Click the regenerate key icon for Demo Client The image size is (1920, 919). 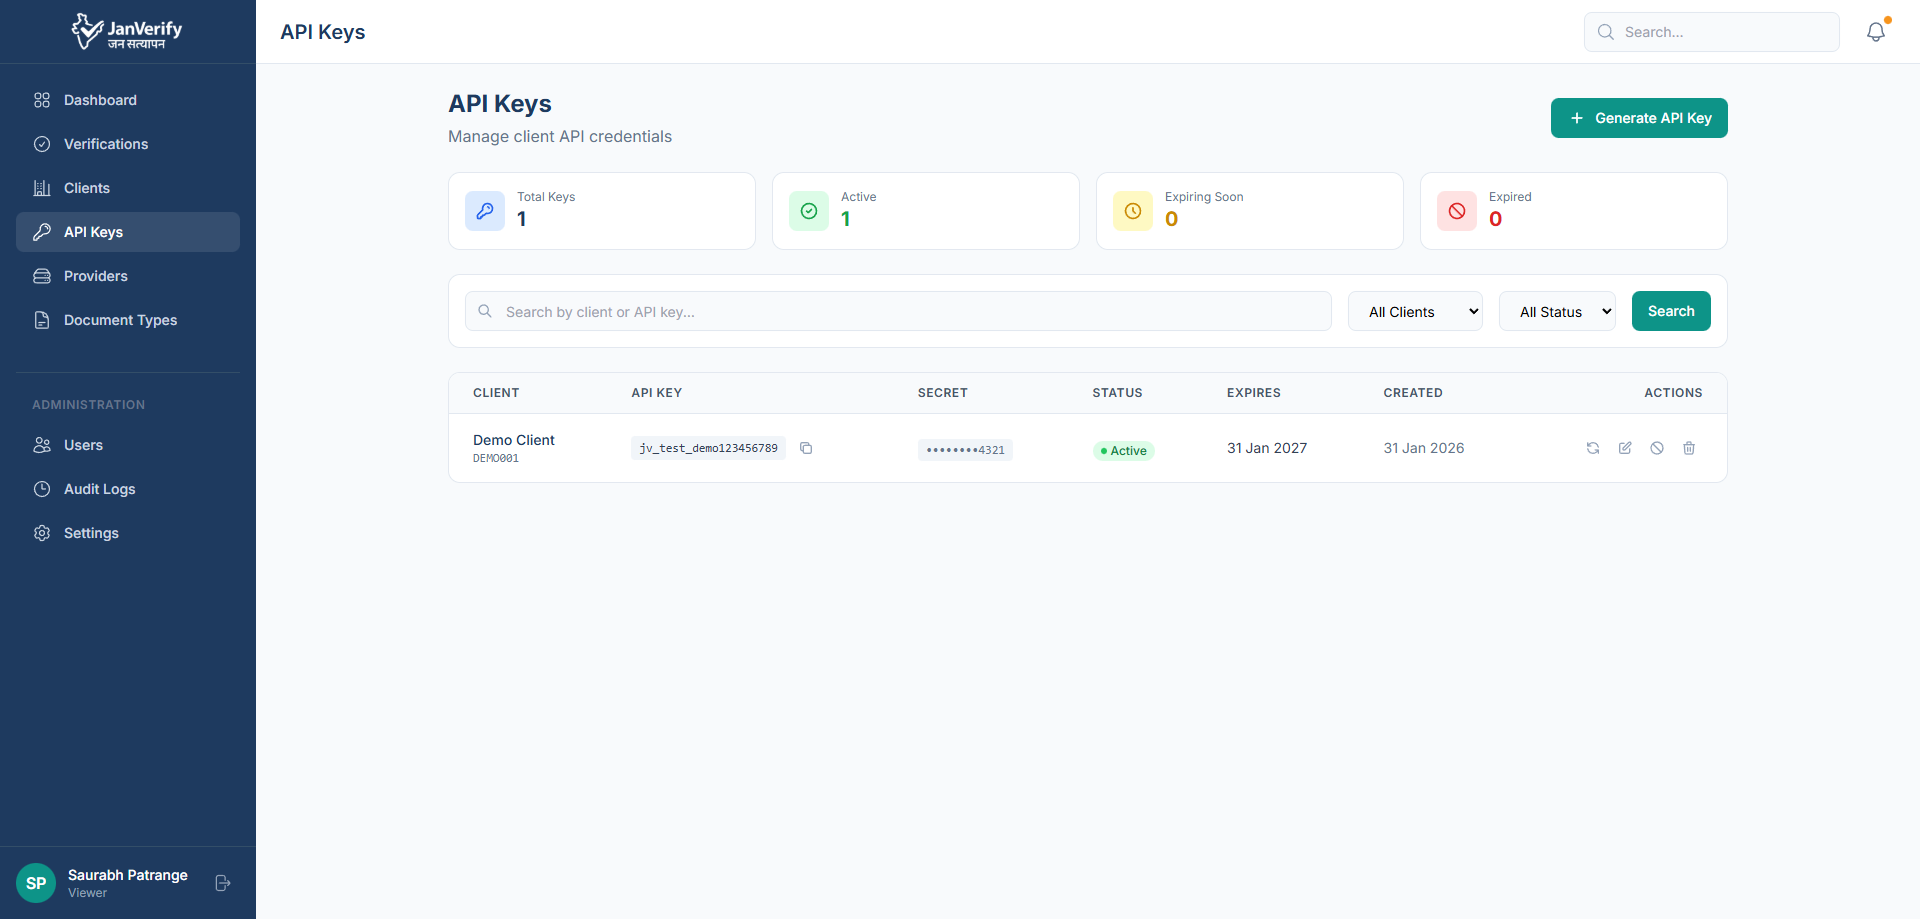tap(1593, 448)
